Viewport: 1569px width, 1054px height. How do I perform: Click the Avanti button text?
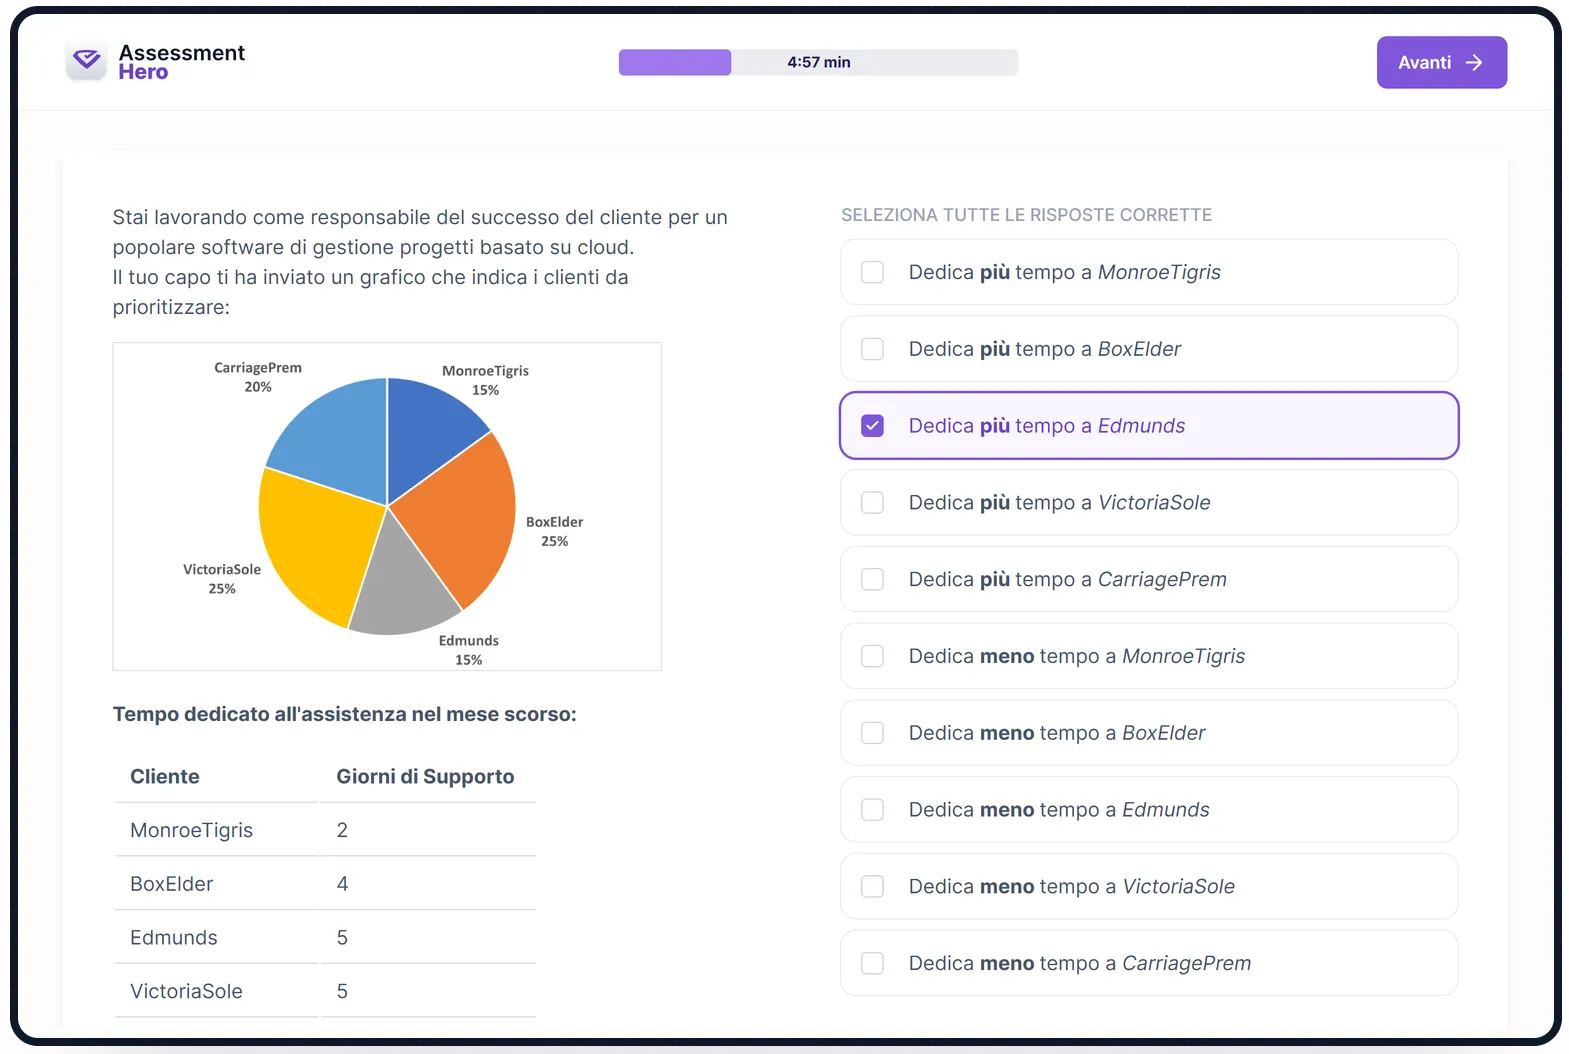pos(1424,62)
